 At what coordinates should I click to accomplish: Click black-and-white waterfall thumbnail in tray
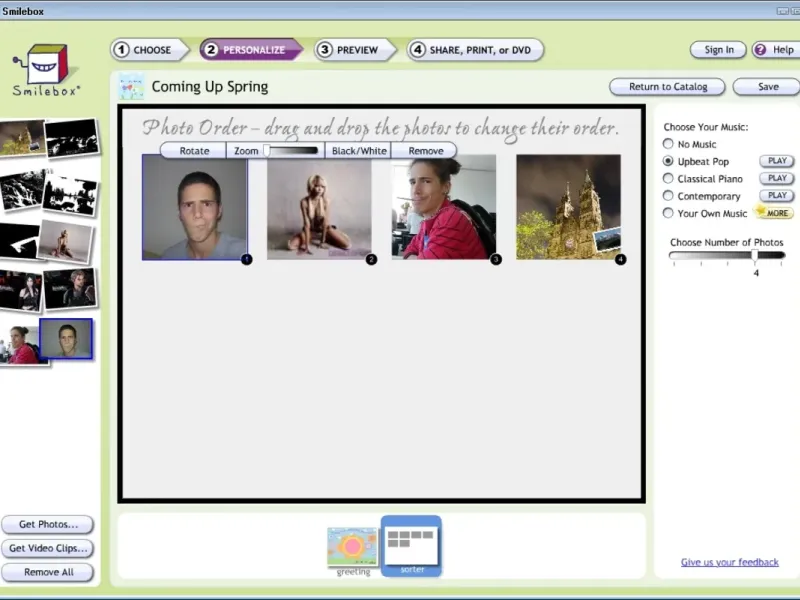pyautogui.click(x=21, y=189)
